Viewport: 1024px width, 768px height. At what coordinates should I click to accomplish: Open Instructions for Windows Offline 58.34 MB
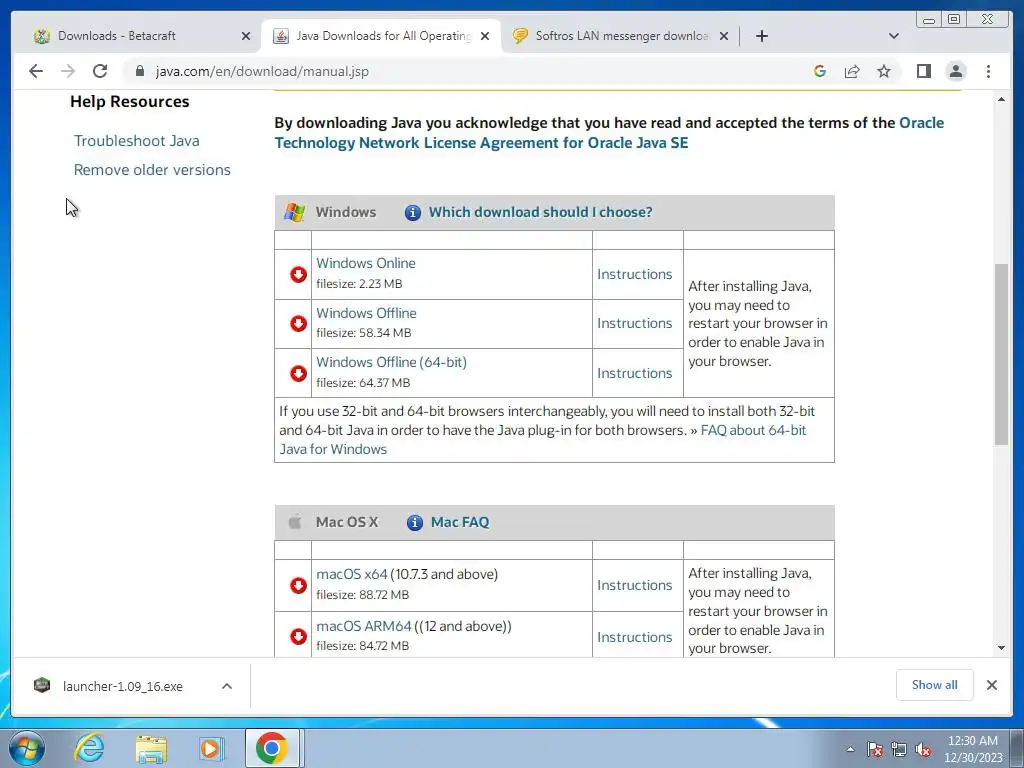pos(634,323)
